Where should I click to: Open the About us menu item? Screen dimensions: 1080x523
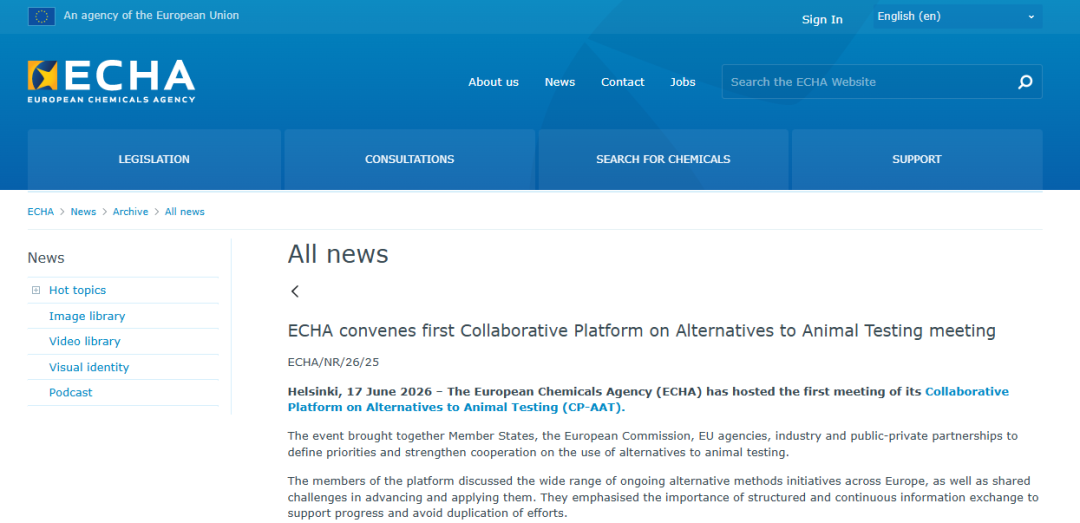pyautogui.click(x=493, y=82)
